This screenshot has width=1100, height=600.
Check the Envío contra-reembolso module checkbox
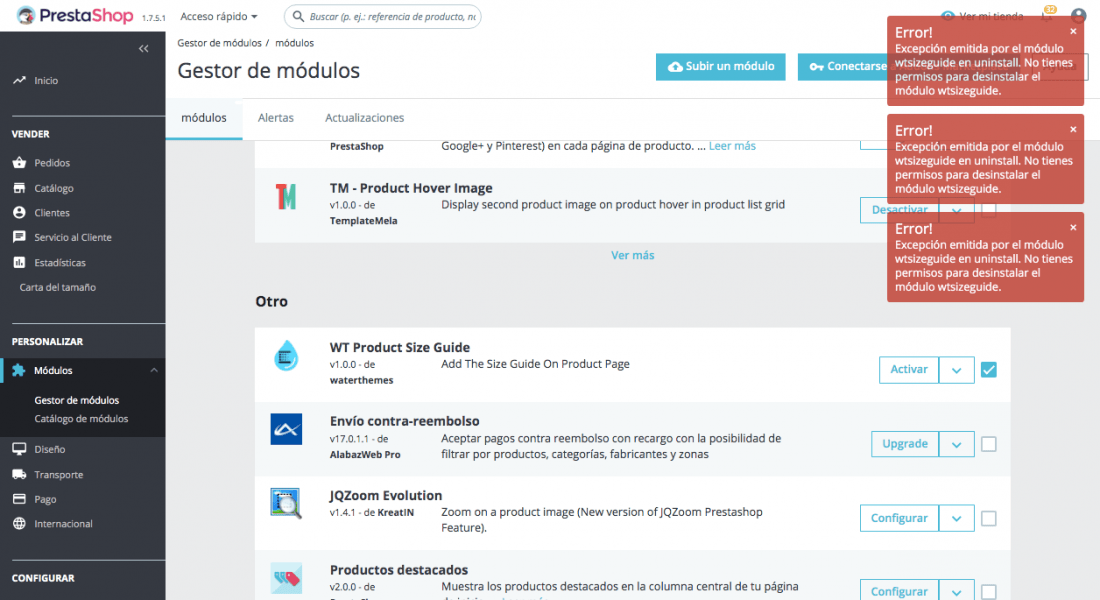tap(988, 444)
